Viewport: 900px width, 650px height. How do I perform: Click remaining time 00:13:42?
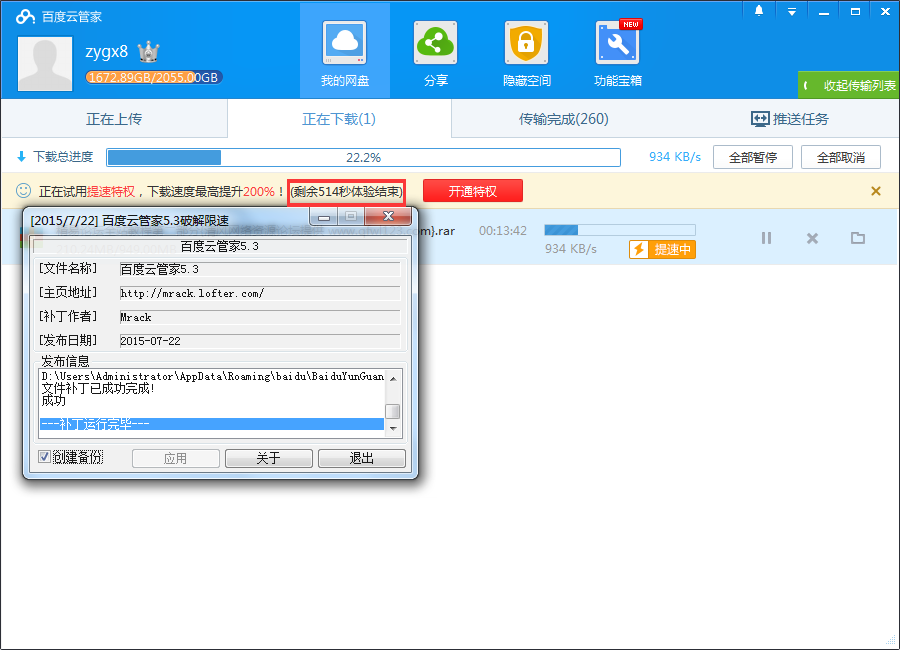pyautogui.click(x=503, y=231)
